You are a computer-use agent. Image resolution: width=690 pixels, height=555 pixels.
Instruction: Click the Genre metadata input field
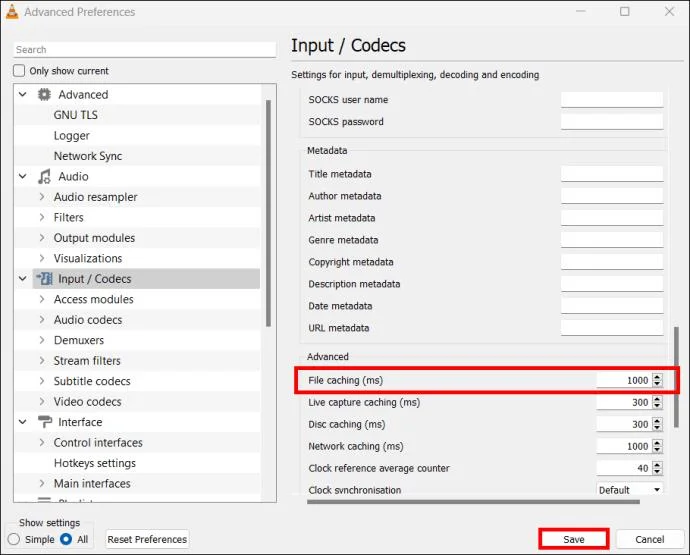(x=612, y=240)
